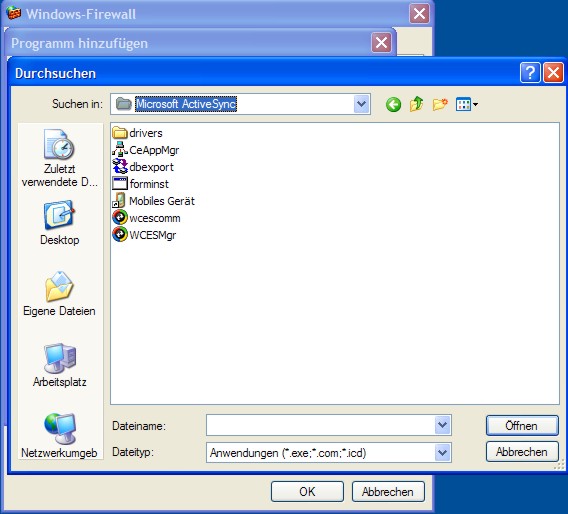Viewport: 568px width, 514px height.
Task: Expand the Dateityp dropdown
Action: tap(442, 452)
